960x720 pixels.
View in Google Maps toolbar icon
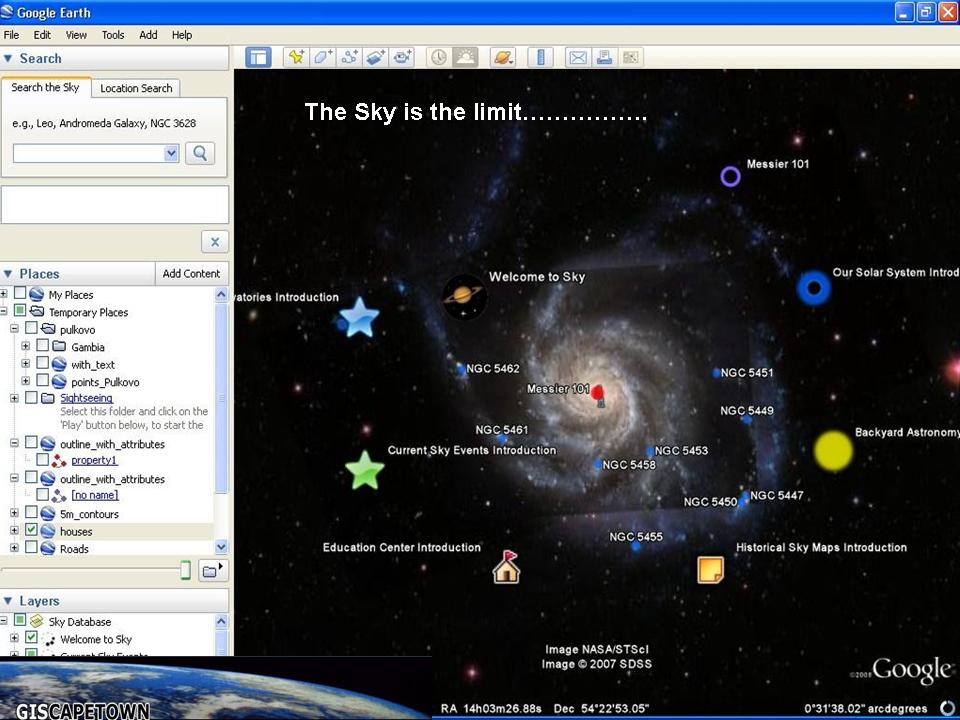point(631,58)
